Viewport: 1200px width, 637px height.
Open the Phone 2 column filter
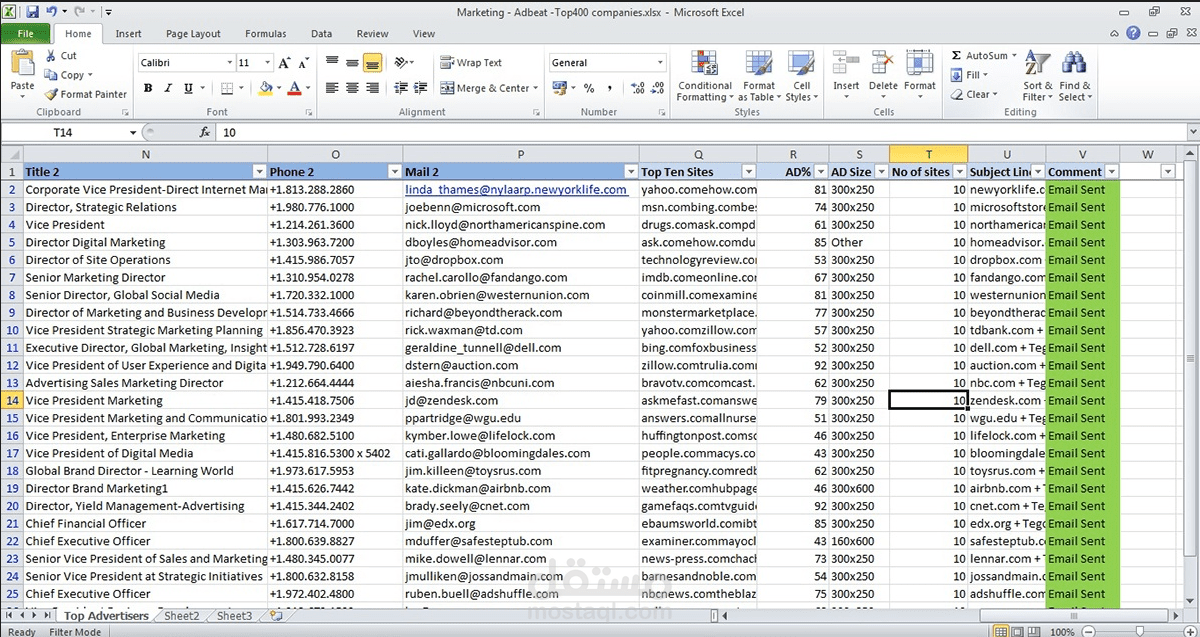[x=396, y=172]
